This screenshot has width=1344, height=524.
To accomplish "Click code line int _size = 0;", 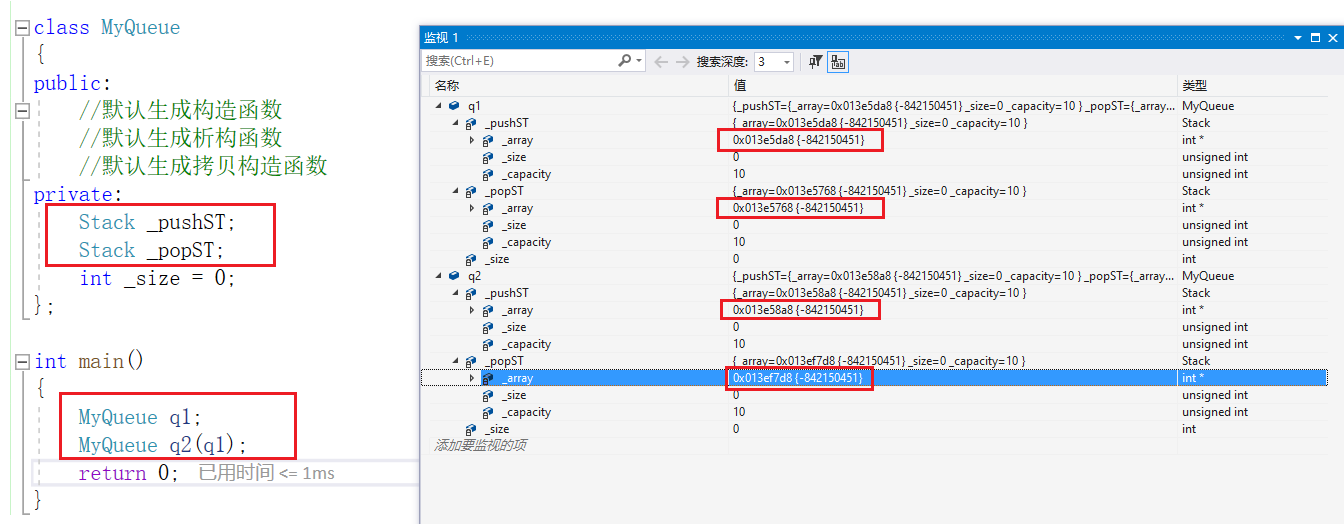I will [157, 278].
